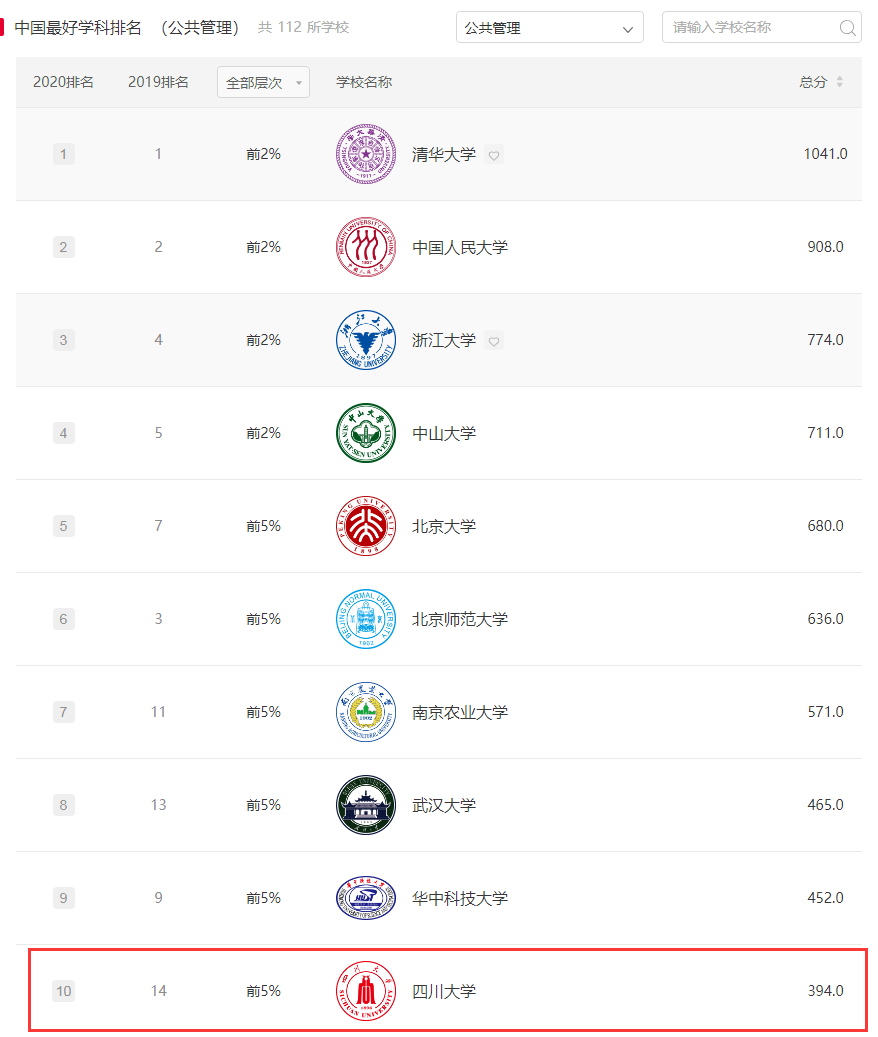
Task: Expand the 全部层次 level filter
Action: click(x=262, y=82)
